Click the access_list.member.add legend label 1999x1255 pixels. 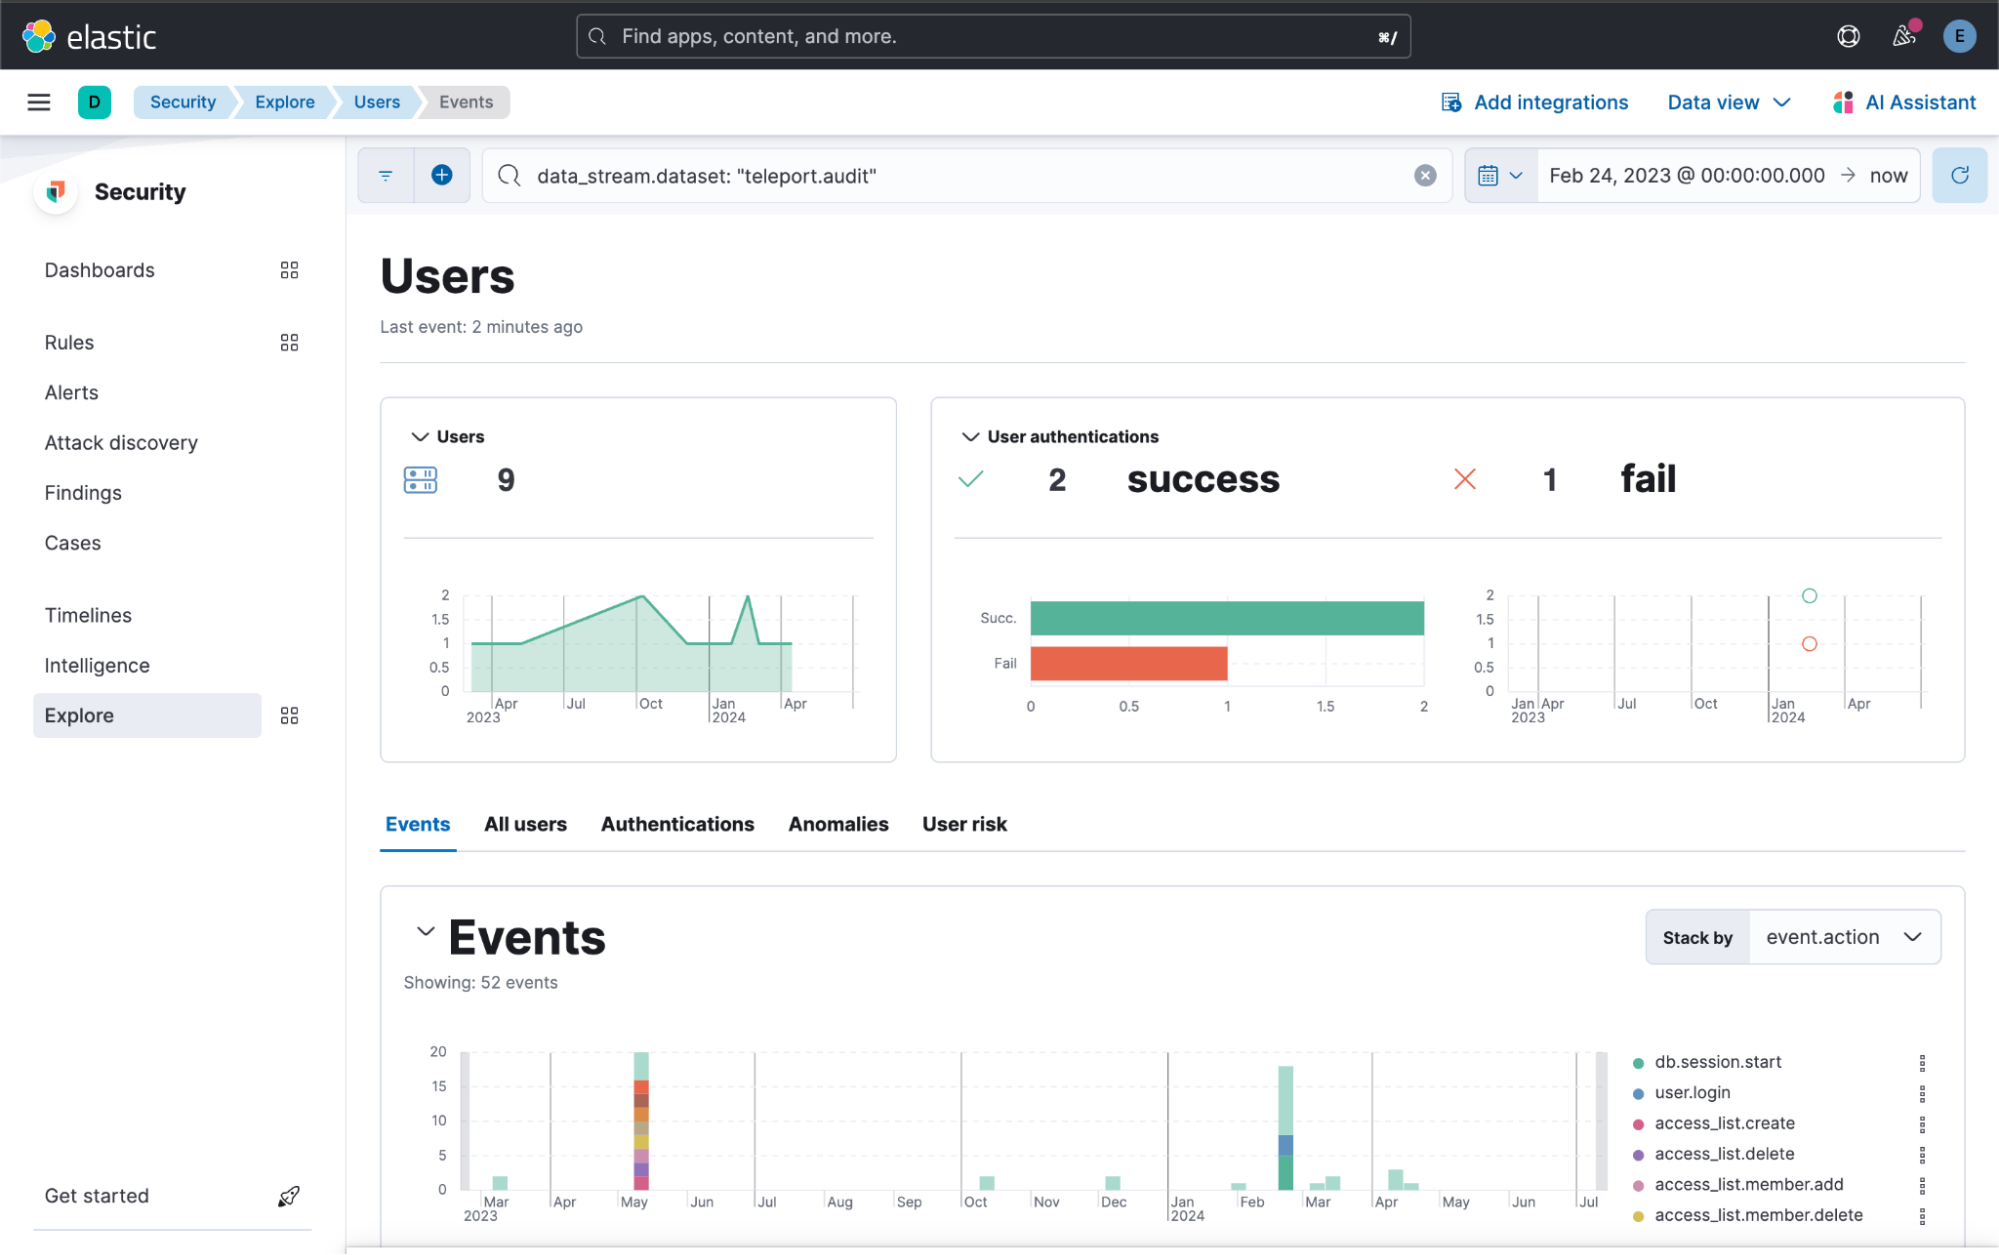pyautogui.click(x=1749, y=1185)
